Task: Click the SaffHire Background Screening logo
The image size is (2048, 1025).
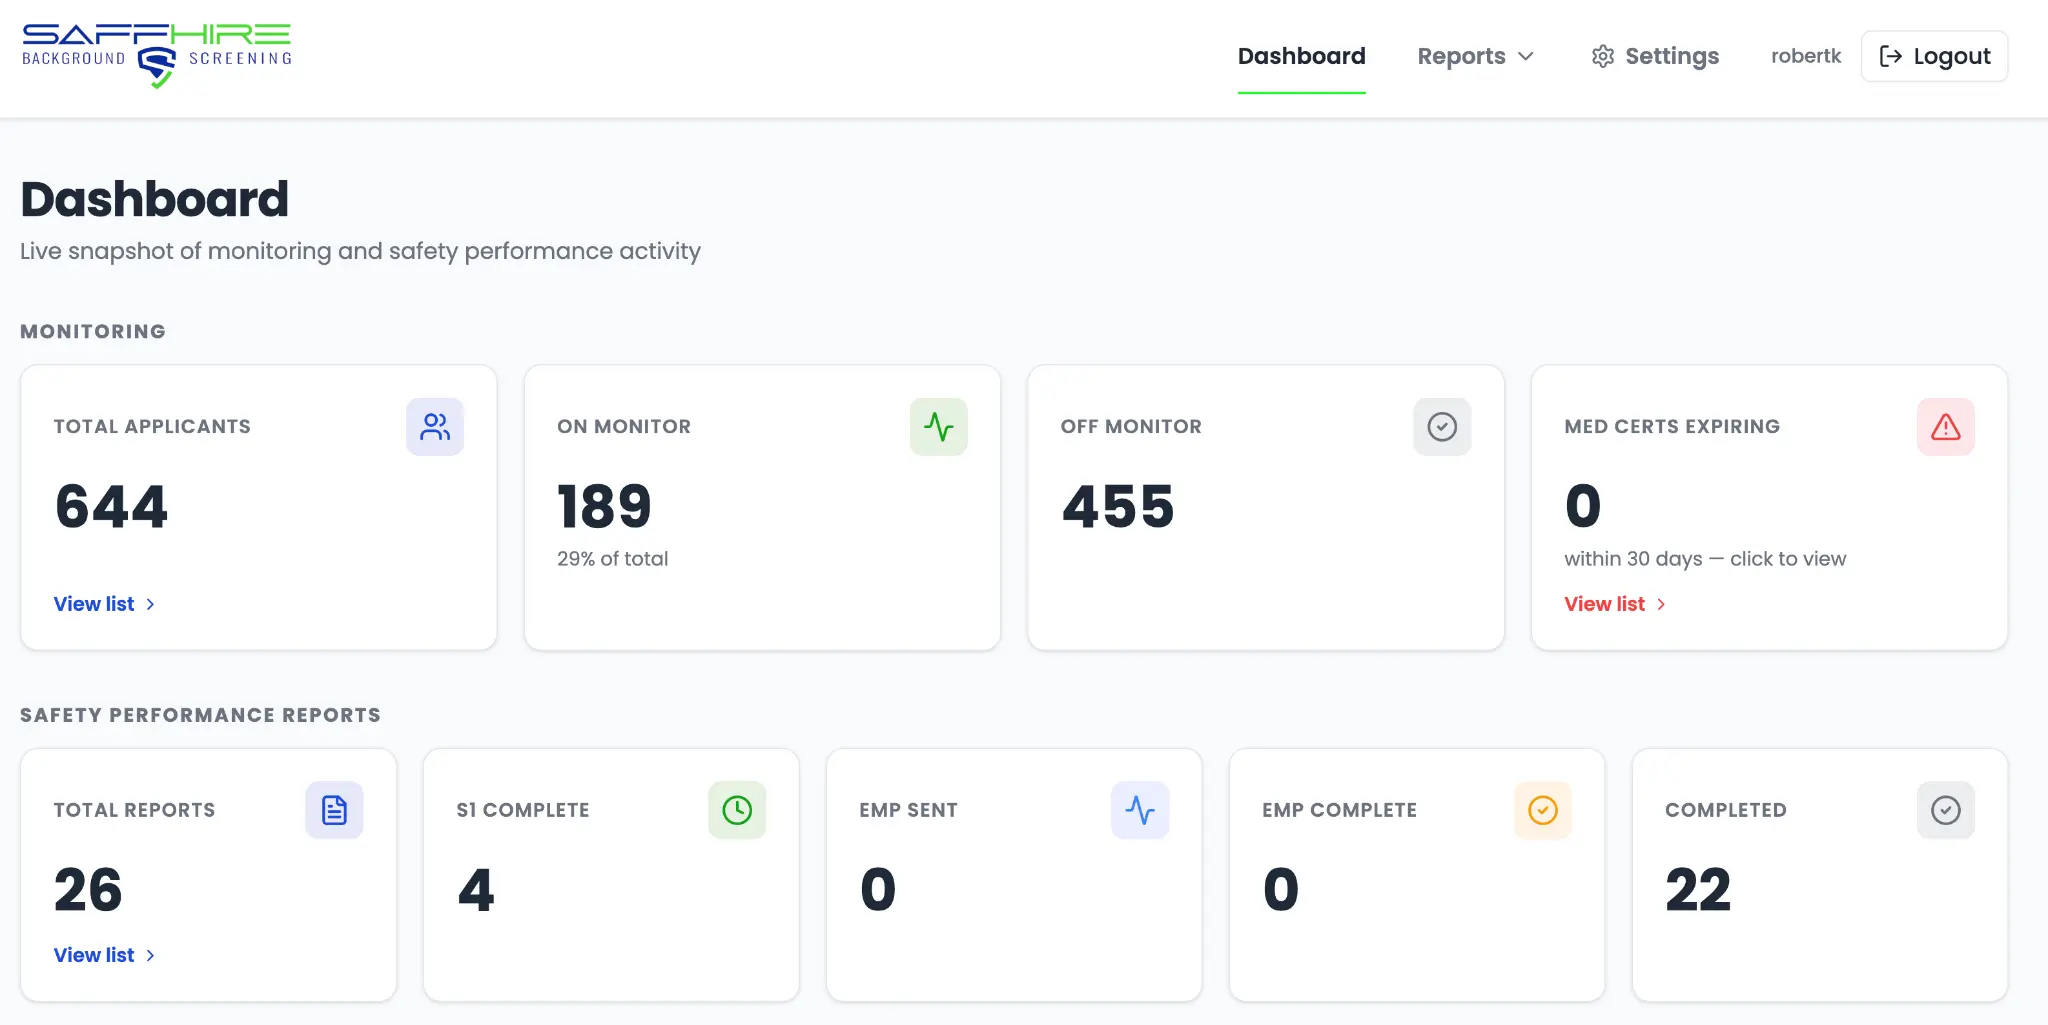Action: (x=156, y=55)
